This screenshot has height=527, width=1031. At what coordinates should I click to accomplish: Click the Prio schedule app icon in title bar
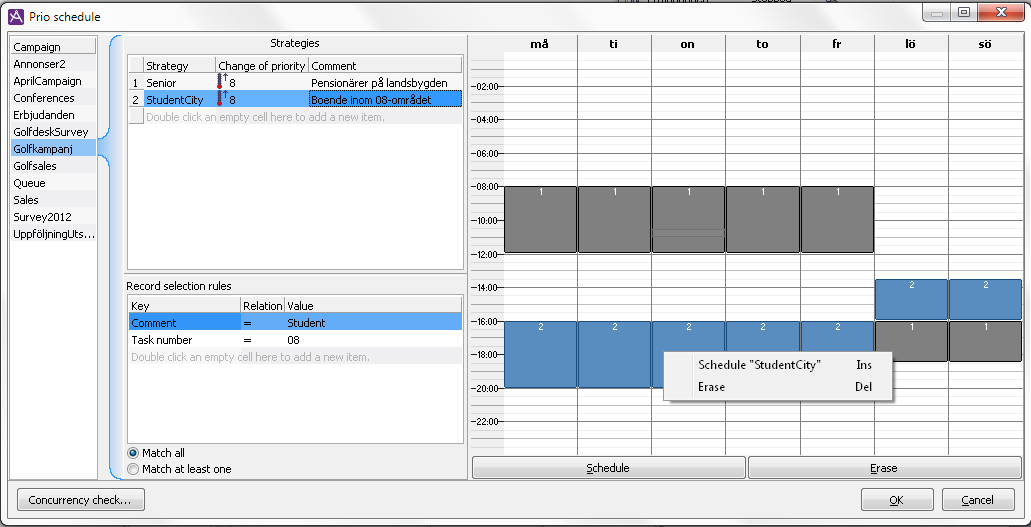point(16,17)
